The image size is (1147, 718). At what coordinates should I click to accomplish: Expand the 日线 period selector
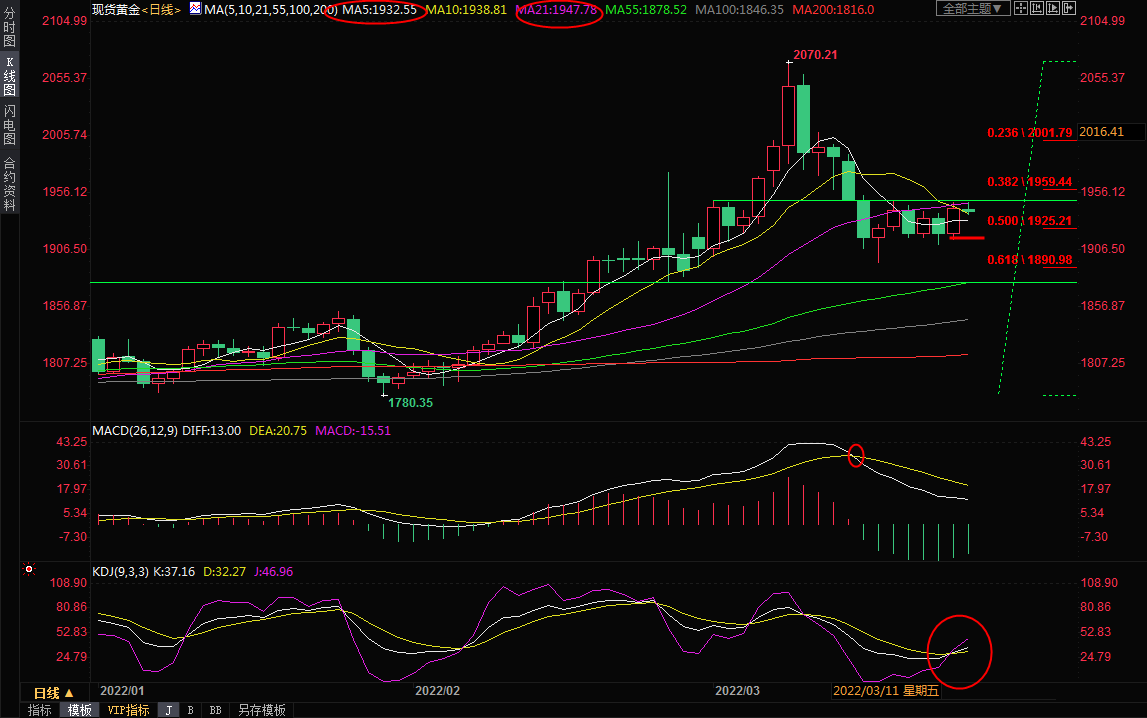pos(45,693)
